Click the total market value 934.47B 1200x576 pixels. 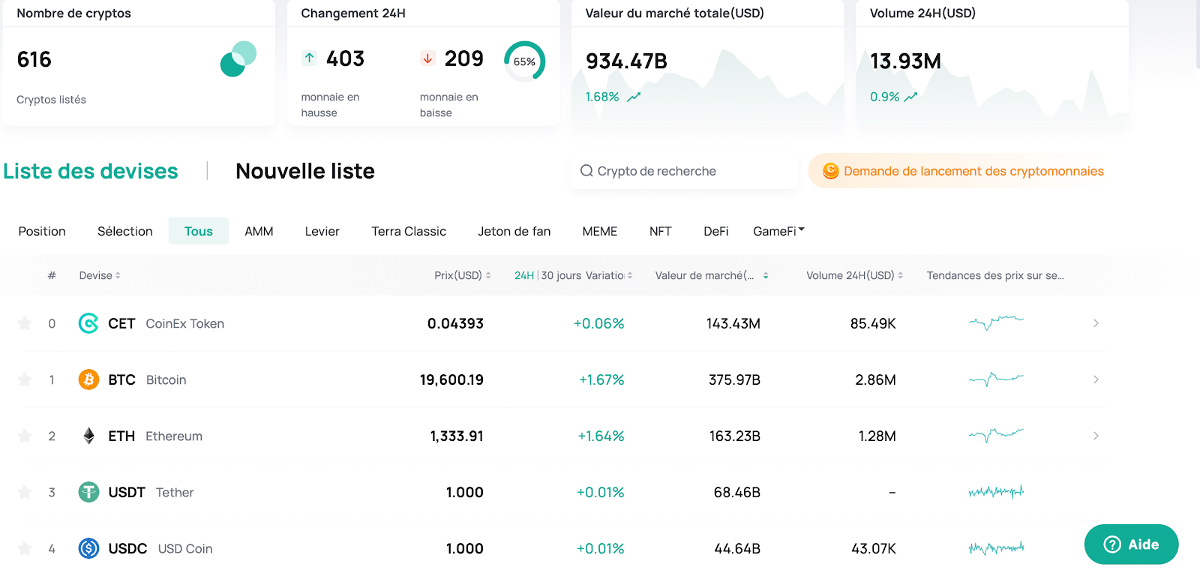click(x=627, y=61)
